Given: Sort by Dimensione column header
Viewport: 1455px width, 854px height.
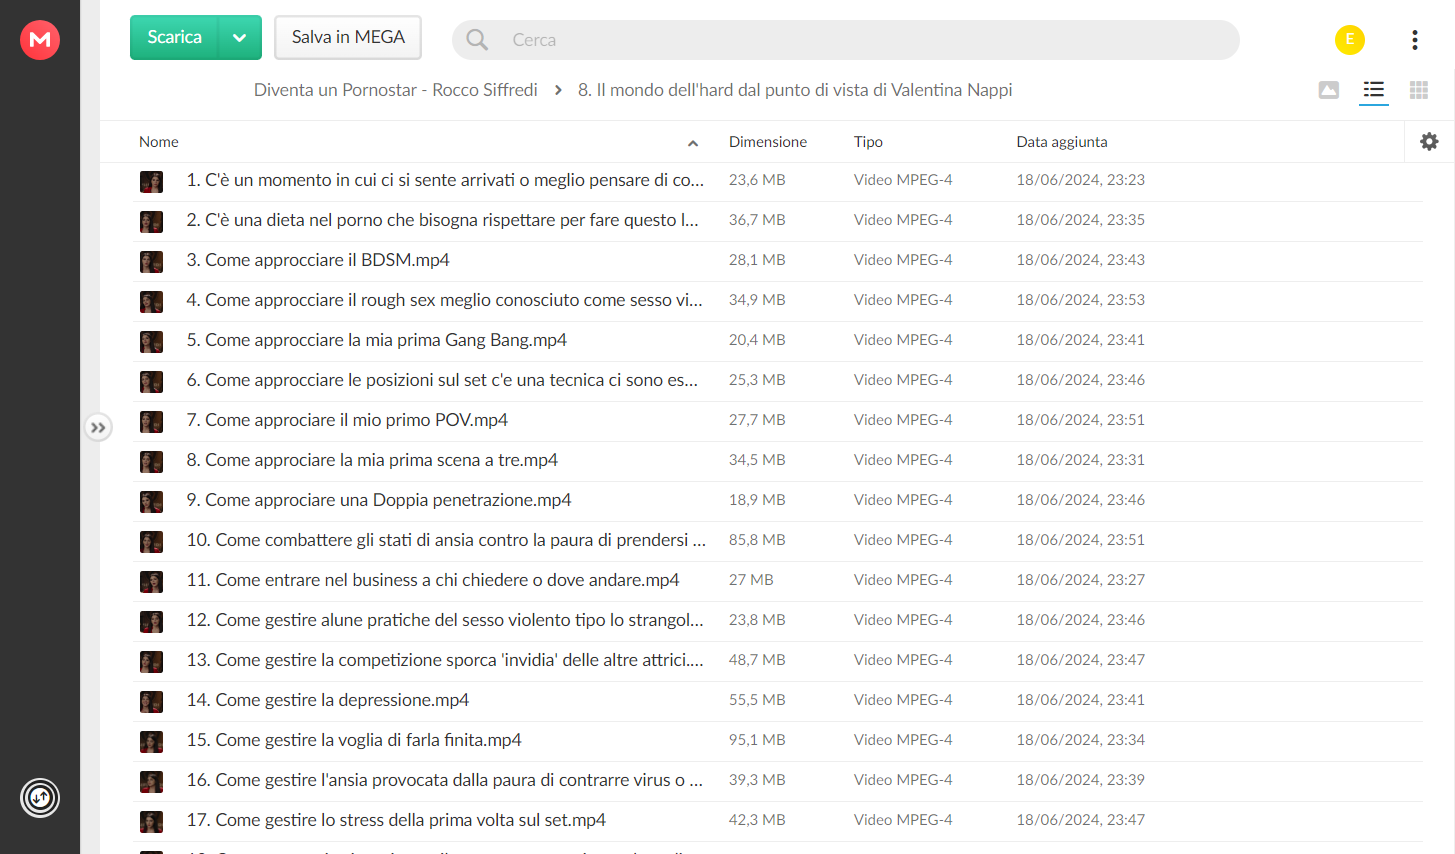Looking at the screenshot, I should [768, 142].
